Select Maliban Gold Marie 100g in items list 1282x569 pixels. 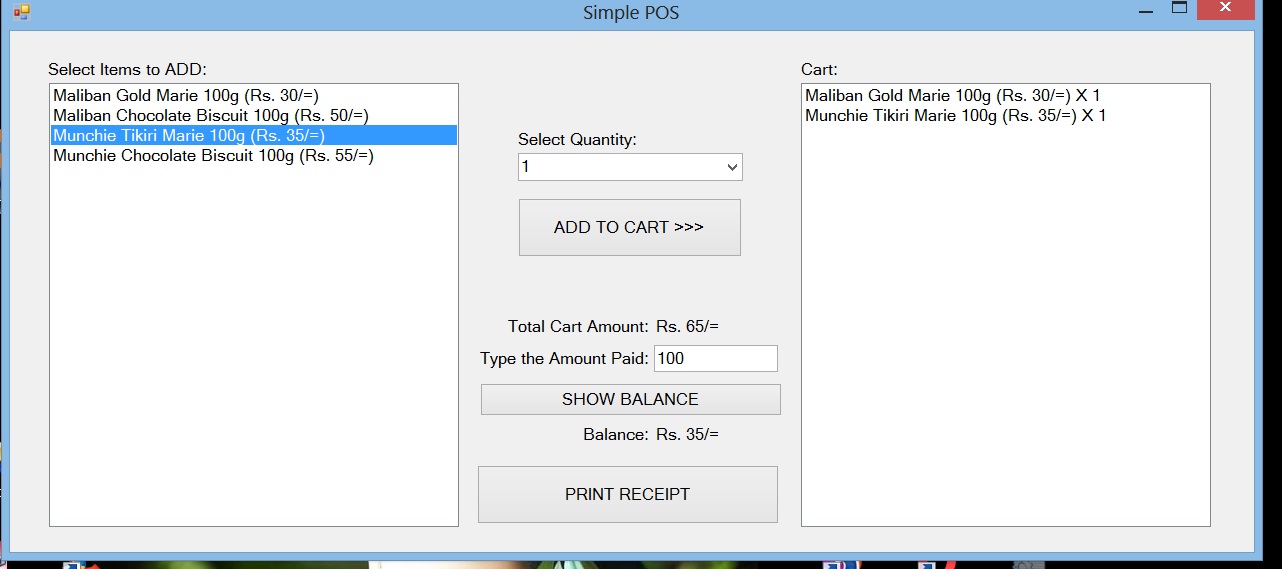coord(254,96)
